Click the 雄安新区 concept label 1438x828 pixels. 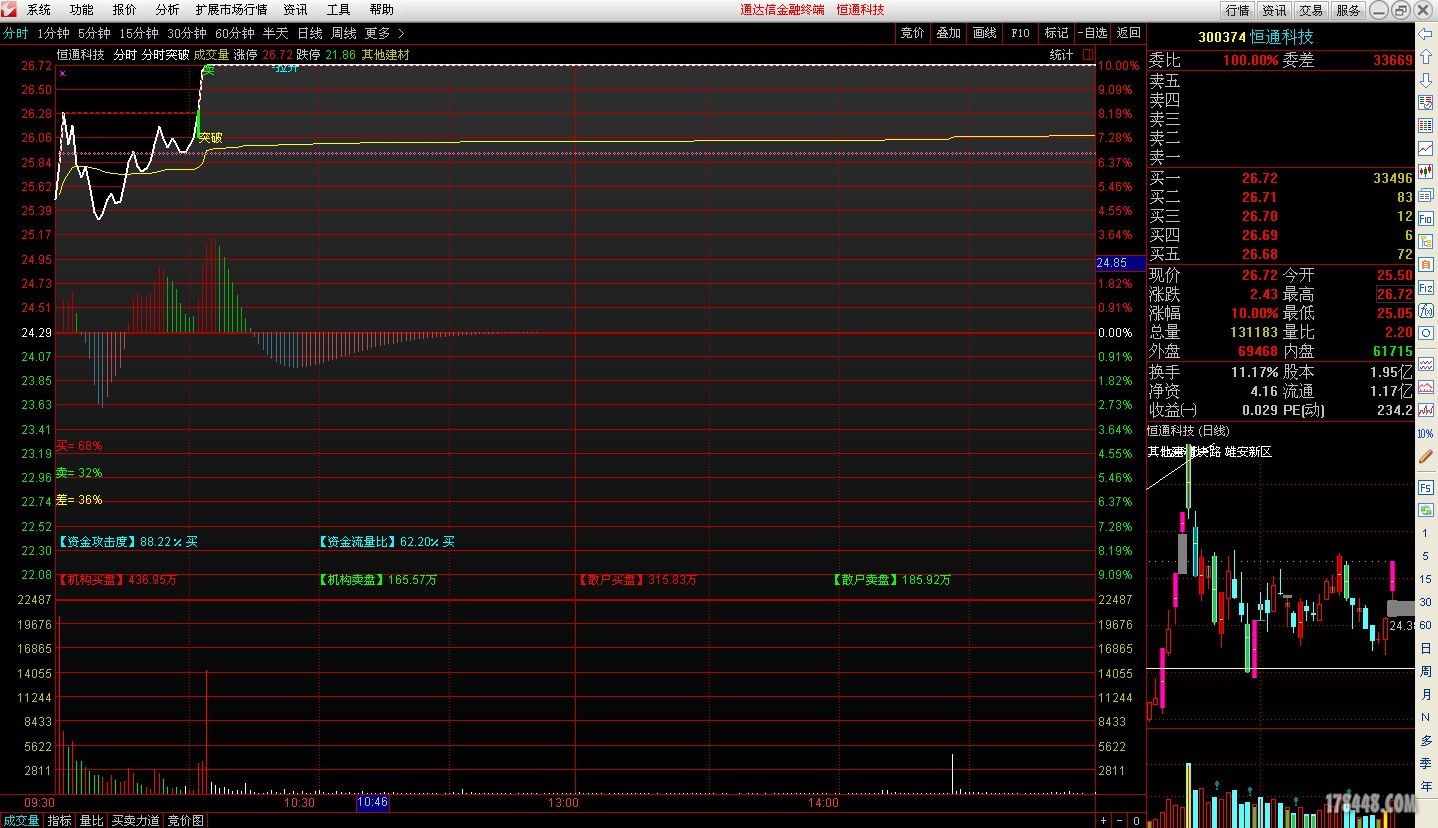tap(1248, 452)
